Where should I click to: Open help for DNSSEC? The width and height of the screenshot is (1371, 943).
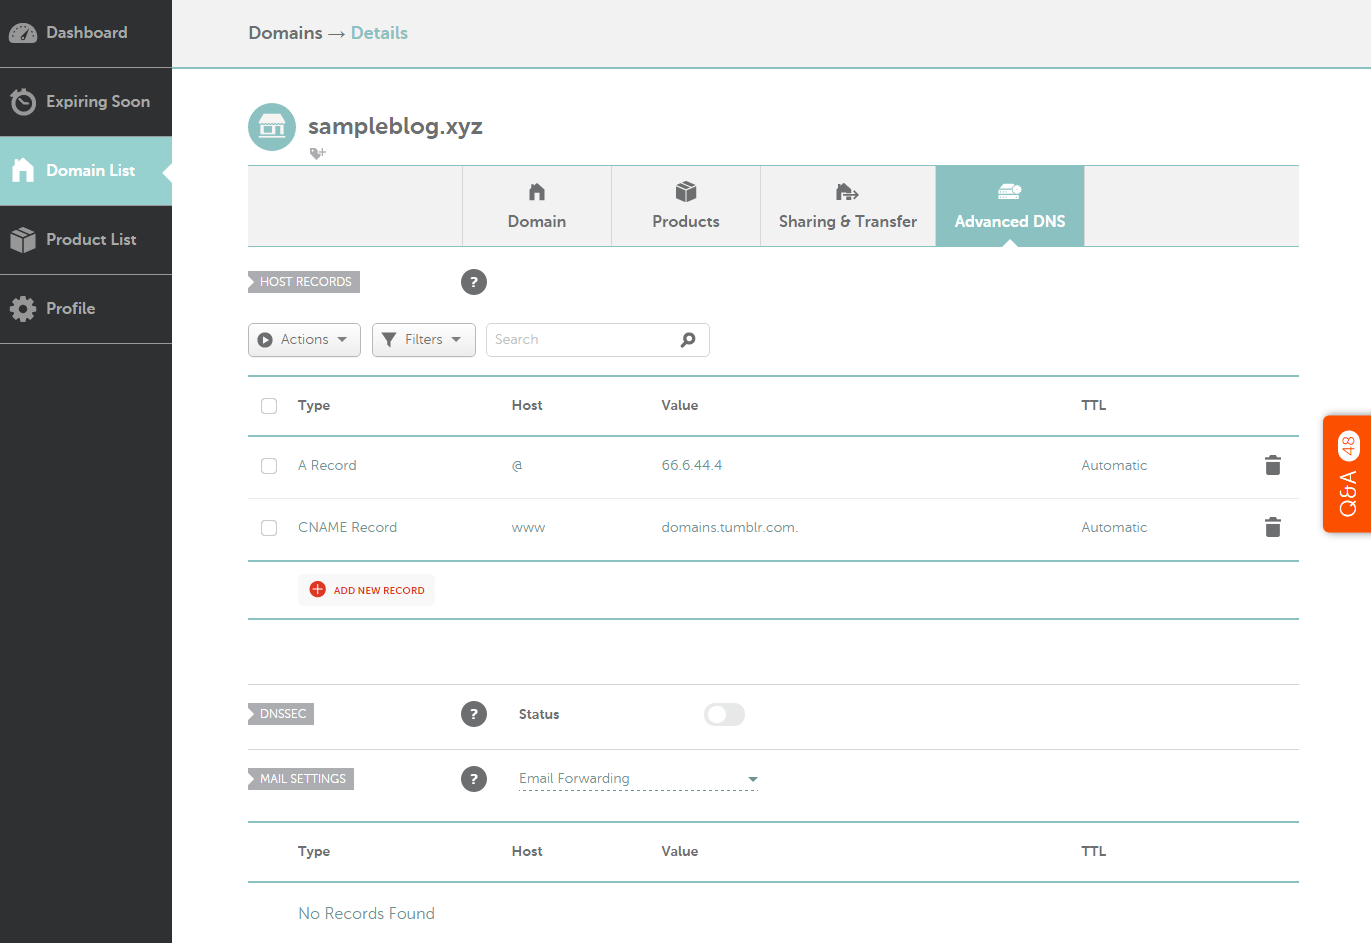click(x=474, y=714)
